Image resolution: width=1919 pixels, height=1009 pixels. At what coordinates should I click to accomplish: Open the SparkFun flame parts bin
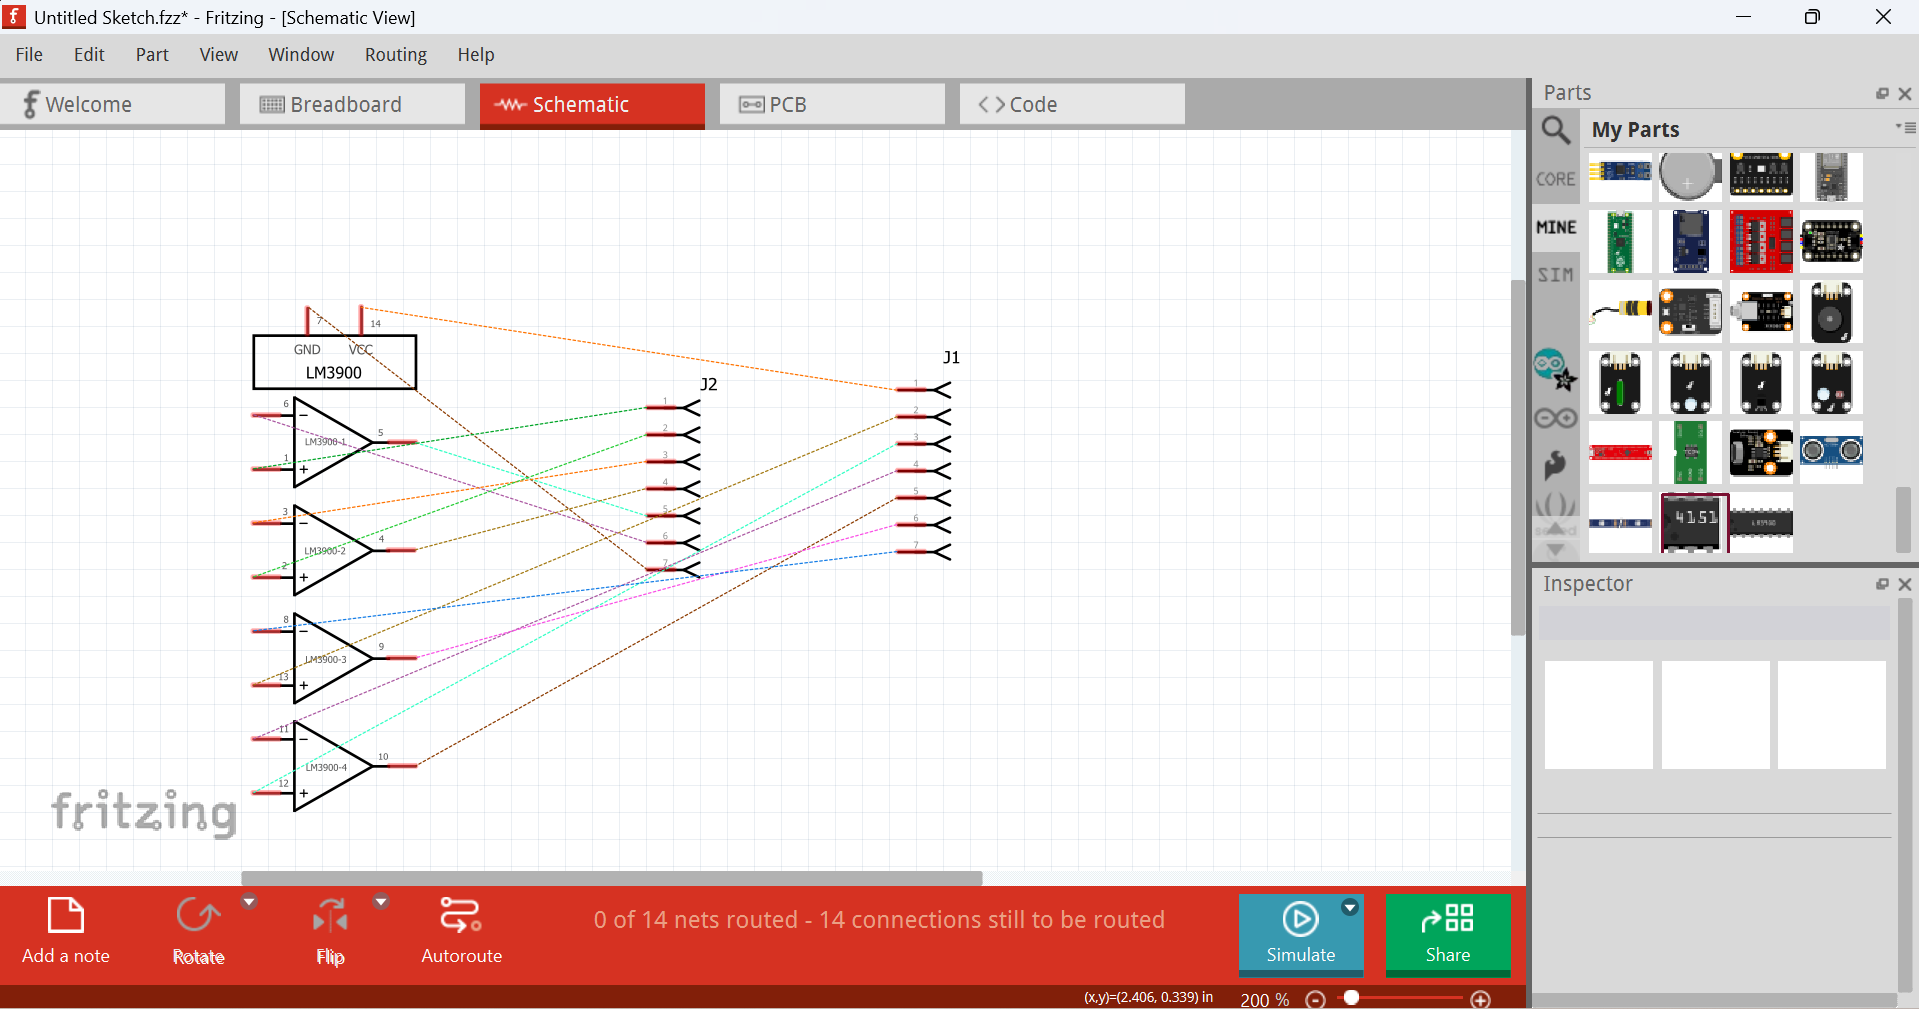tap(1555, 465)
